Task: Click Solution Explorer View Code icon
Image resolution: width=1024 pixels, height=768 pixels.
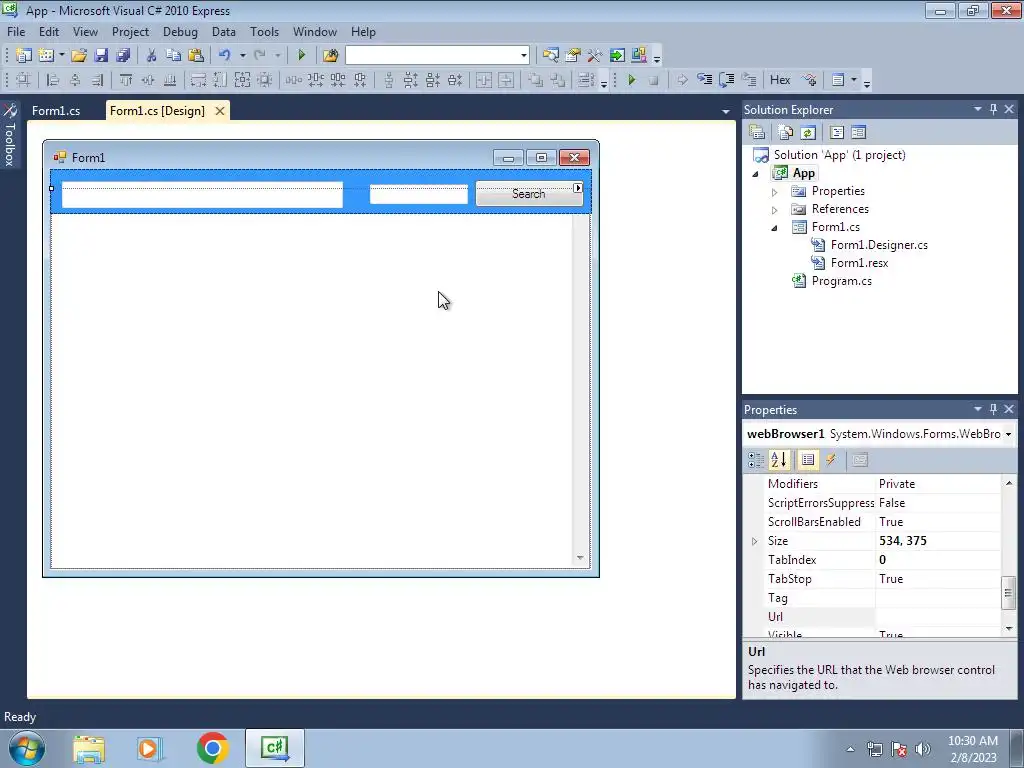Action: point(837,133)
